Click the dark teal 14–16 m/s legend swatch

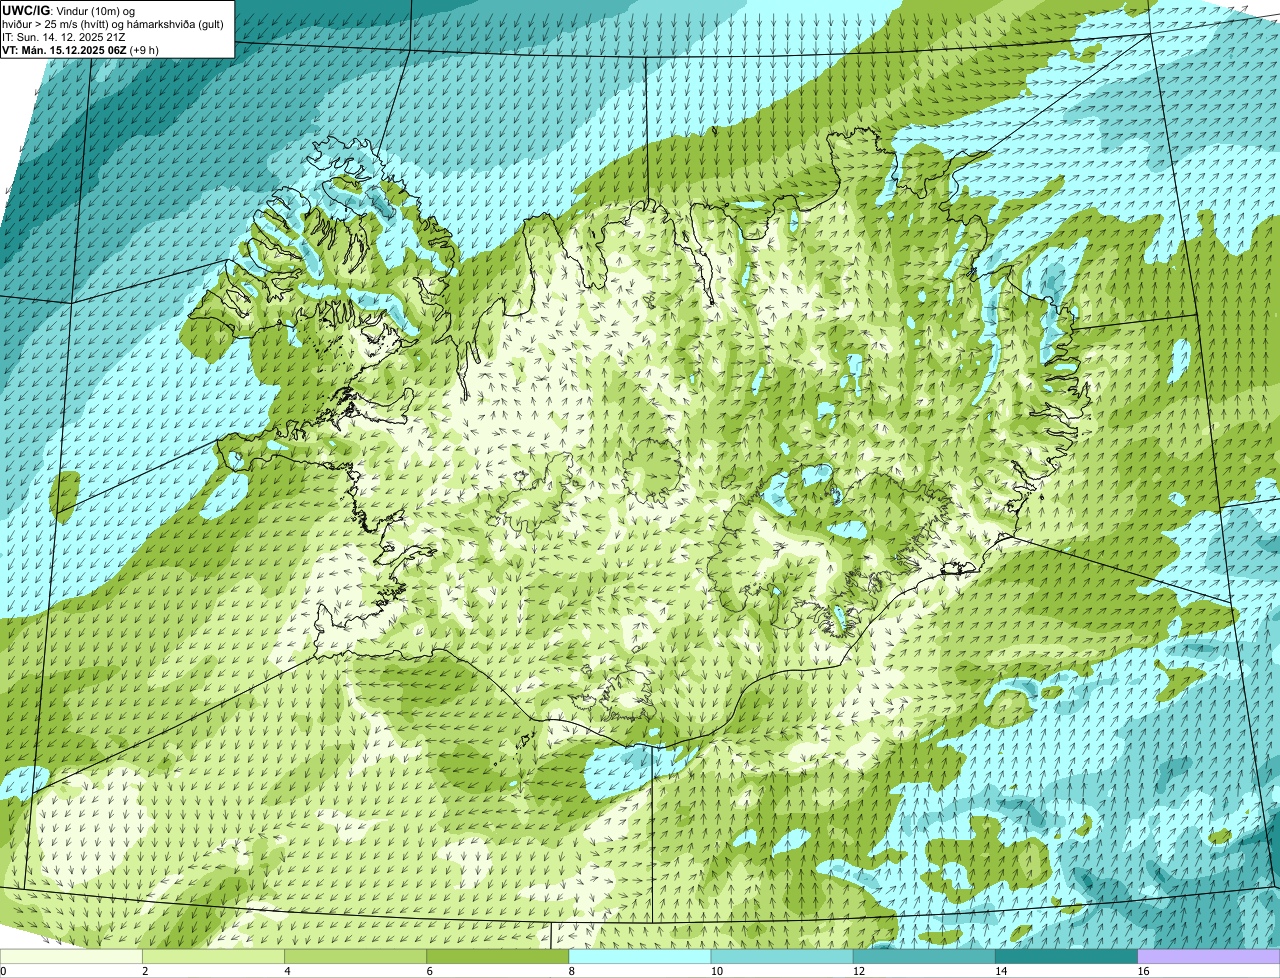pyautogui.click(x=1066, y=957)
